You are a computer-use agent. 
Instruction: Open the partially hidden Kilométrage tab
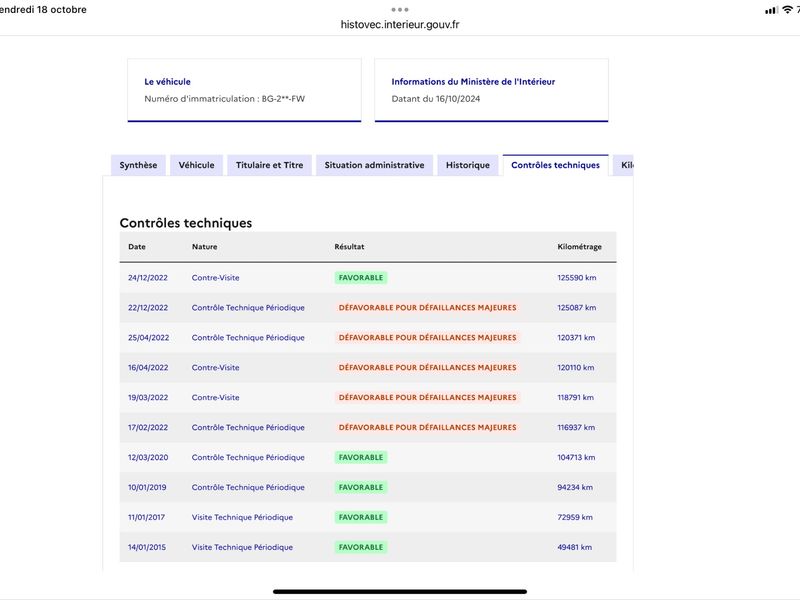coord(623,165)
